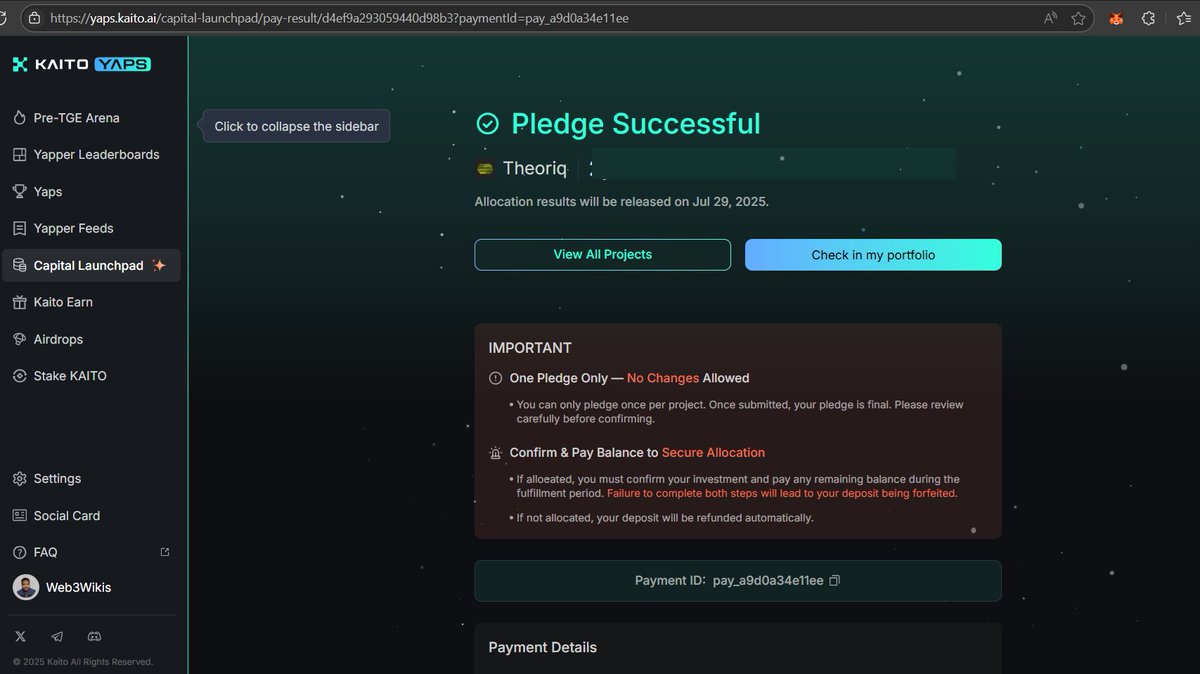Open the Kaito Yaps logo home link

point(82,64)
